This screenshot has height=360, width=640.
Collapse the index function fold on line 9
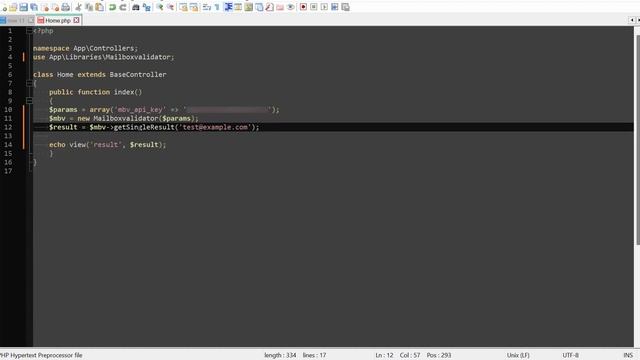click(x=29, y=101)
